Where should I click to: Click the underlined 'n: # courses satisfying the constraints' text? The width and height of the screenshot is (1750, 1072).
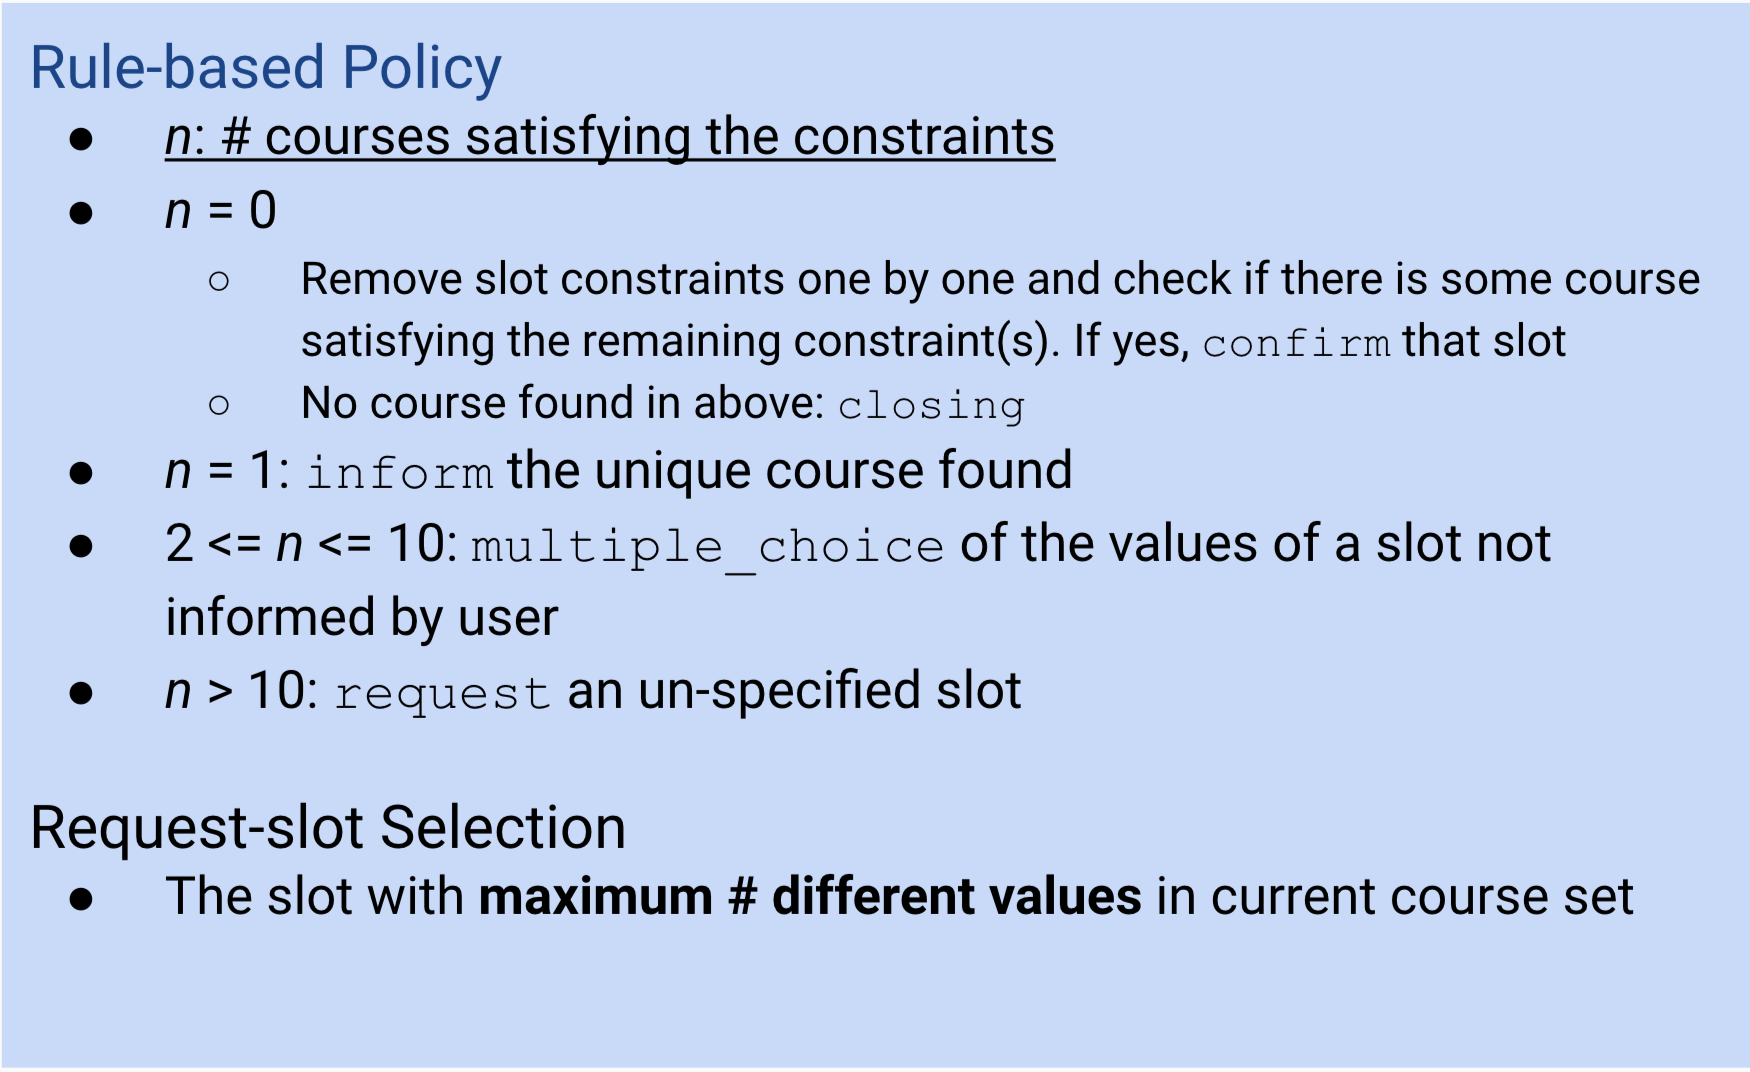click(609, 137)
